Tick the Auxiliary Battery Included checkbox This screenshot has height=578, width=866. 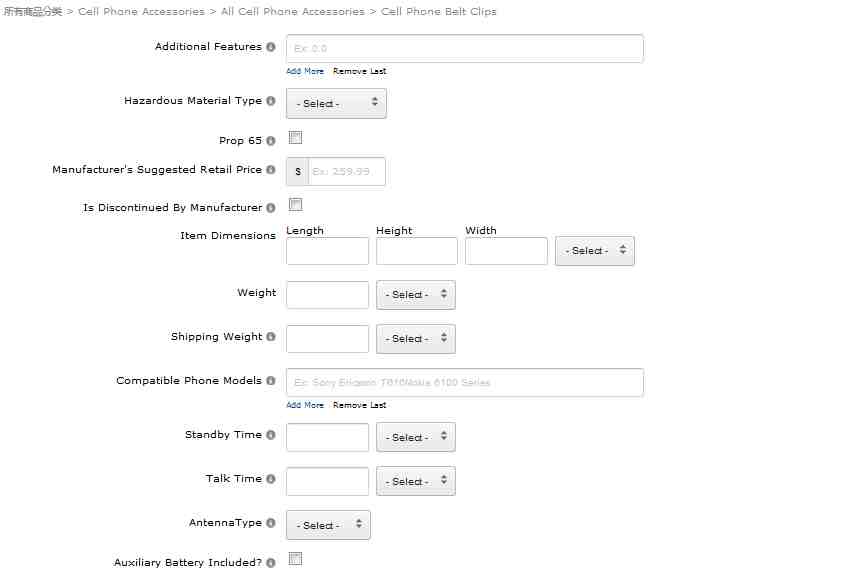[x=296, y=559]
